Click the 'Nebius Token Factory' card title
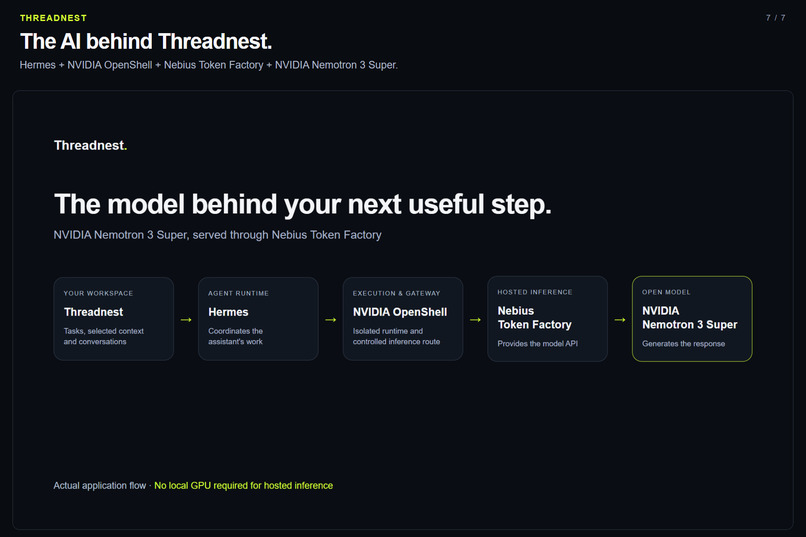The width and height of the screenshot is (806, 537). 535,318
